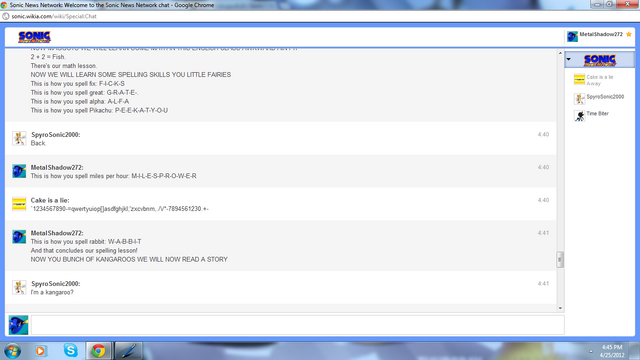
Task: Open Windows Media Player from taskbar
Action: point(40,351)
